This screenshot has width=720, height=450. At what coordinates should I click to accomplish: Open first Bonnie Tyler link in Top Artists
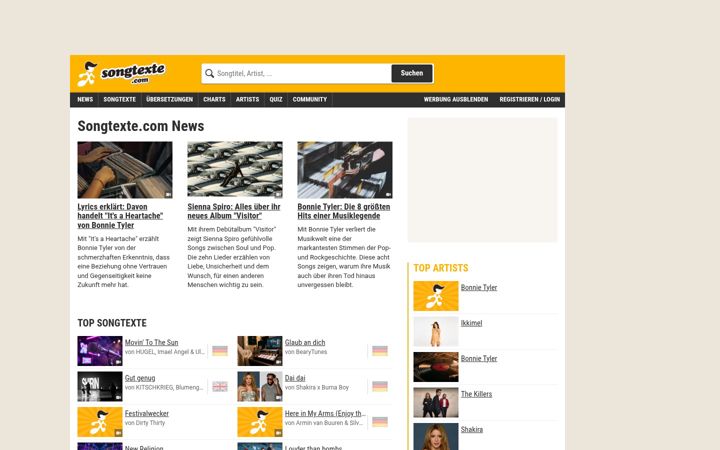pyautogui.click(x=479, y=287)
